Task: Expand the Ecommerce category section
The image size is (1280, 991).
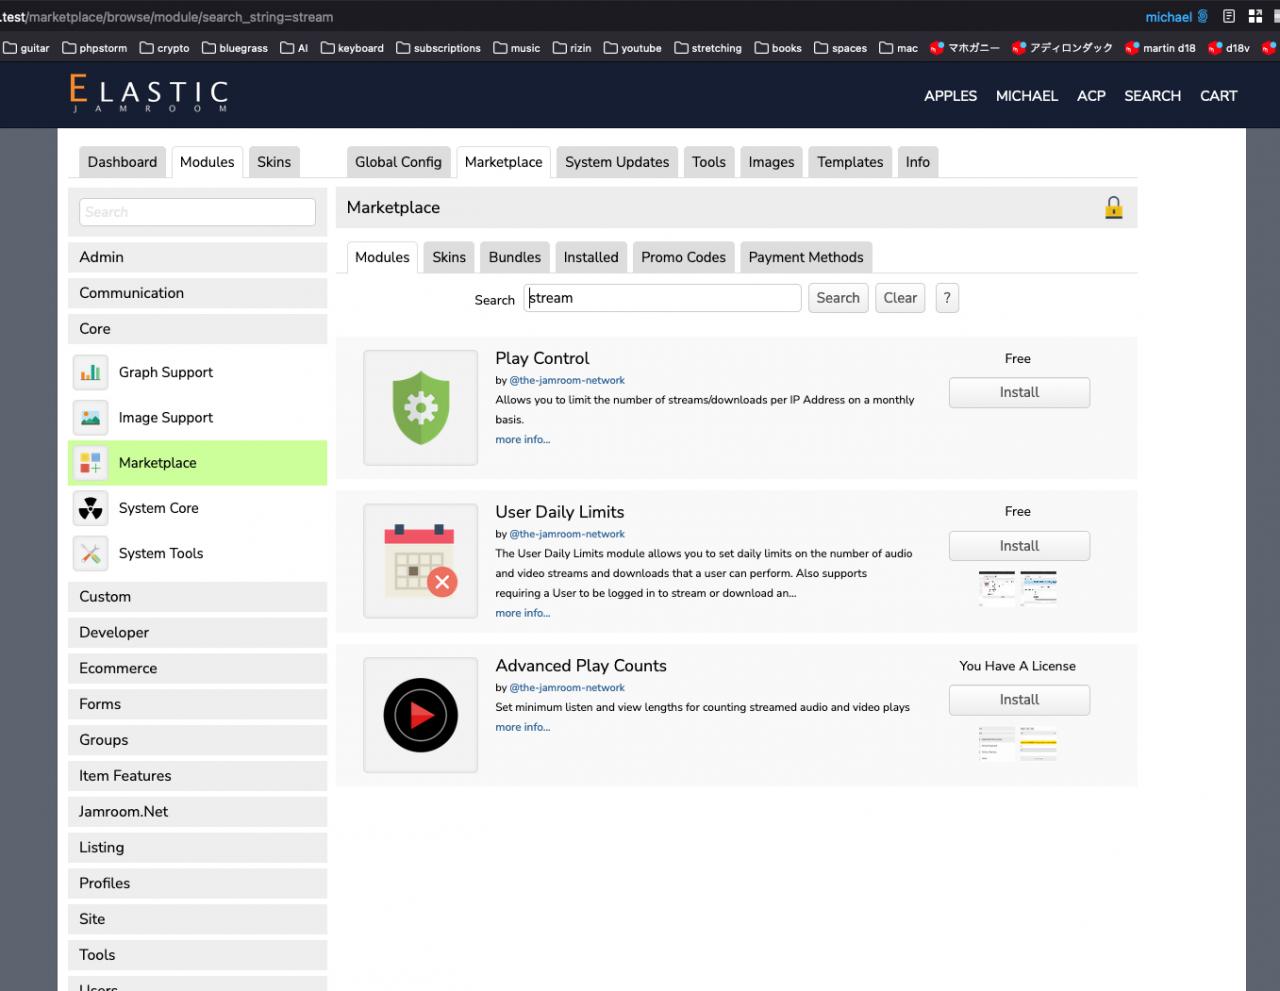Action: (197, 668)
